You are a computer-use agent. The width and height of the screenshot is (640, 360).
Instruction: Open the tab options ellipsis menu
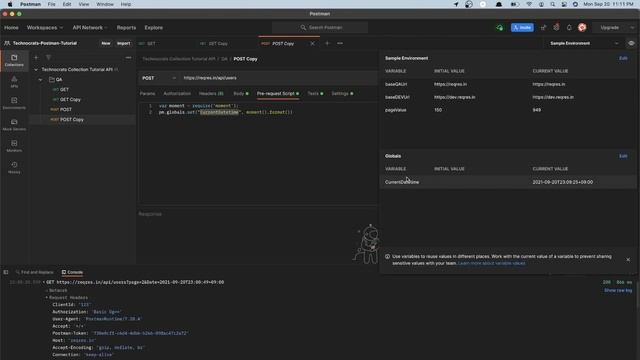pyautogui.click(x=340, y=43)
